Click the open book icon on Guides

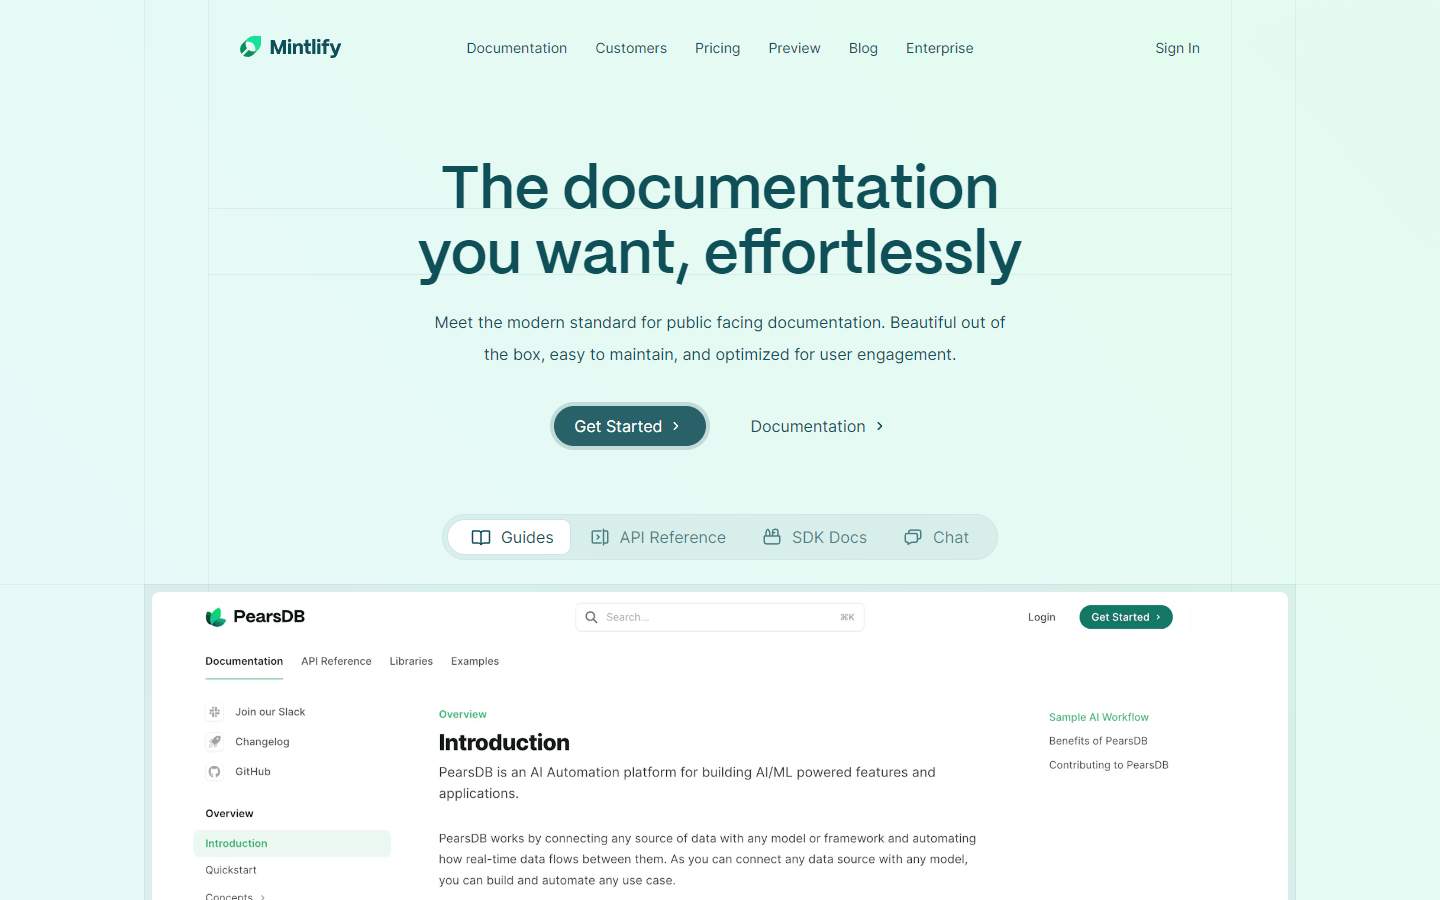(x=481, y=537)
